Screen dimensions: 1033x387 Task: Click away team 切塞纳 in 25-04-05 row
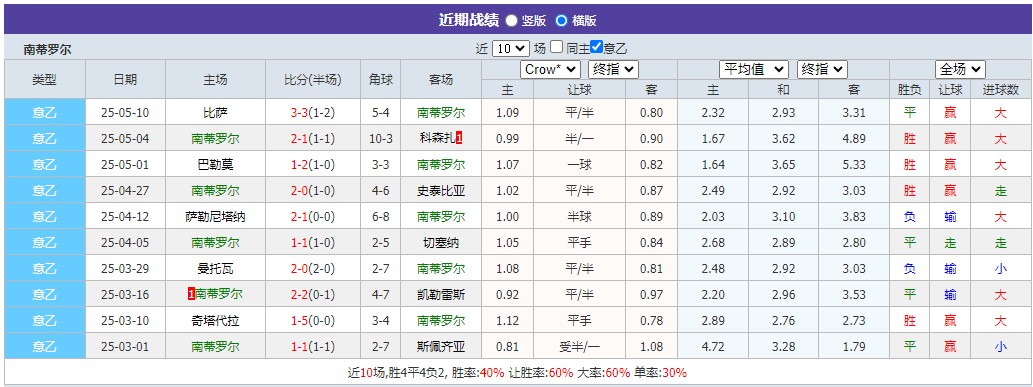pos(441,243)
